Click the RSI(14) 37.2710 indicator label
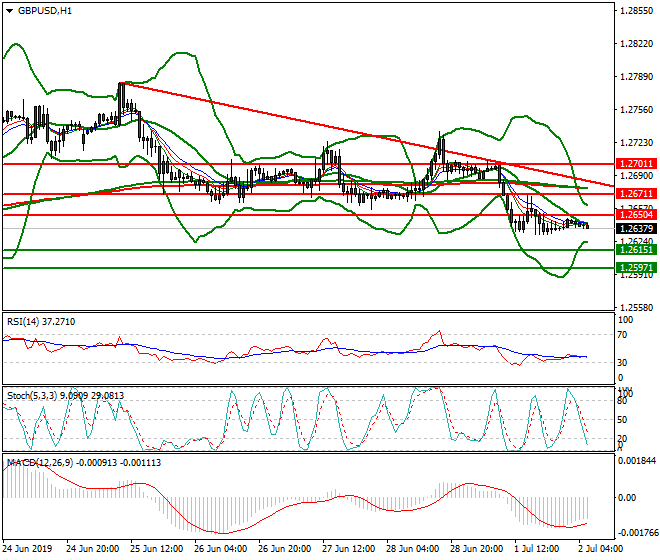The height and width of the screenshot is (560, 660). (x=41, y=322)
